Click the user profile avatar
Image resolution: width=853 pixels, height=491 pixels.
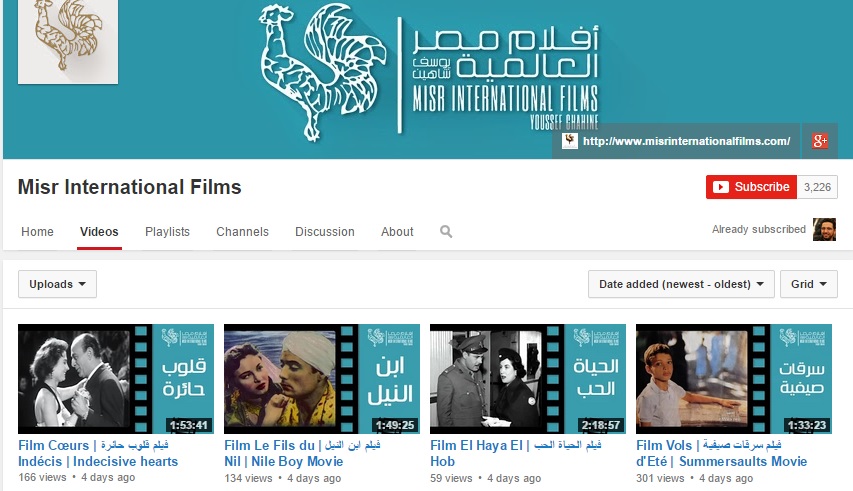click(824, 229)
